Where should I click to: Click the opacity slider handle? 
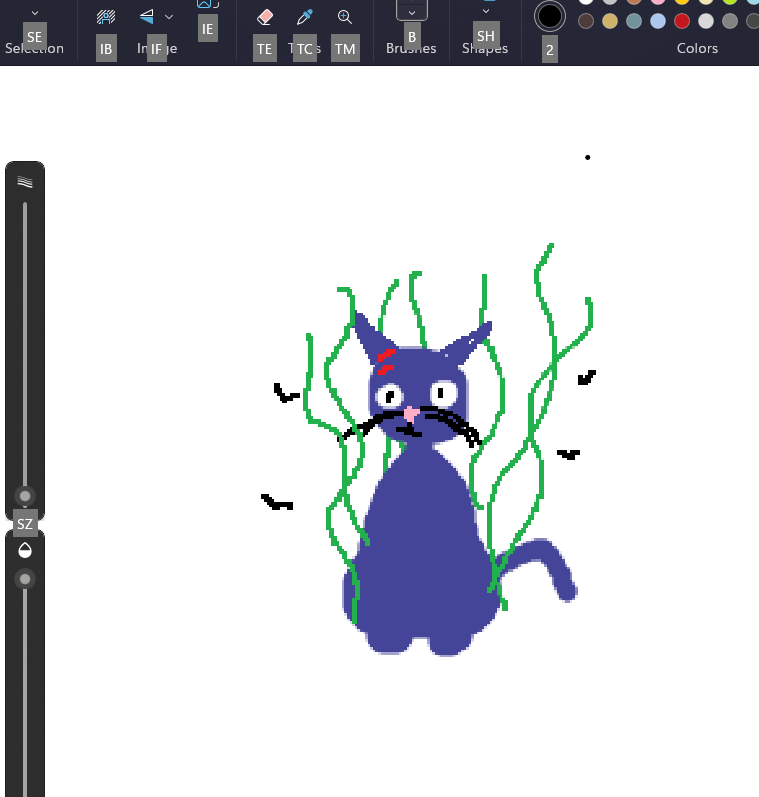coord(25,579)
